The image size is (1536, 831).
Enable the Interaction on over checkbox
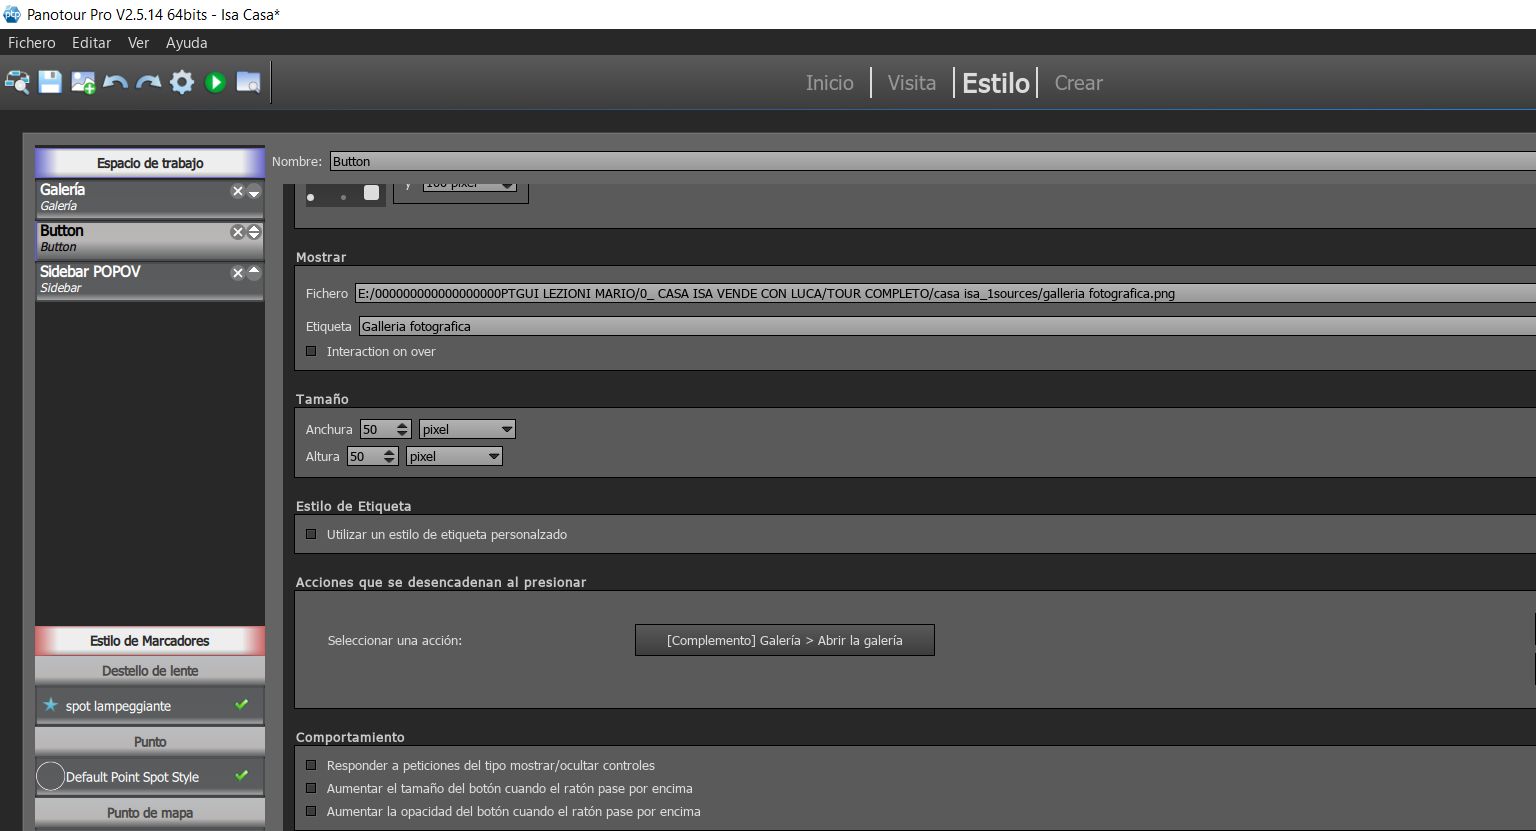(311, 351)
